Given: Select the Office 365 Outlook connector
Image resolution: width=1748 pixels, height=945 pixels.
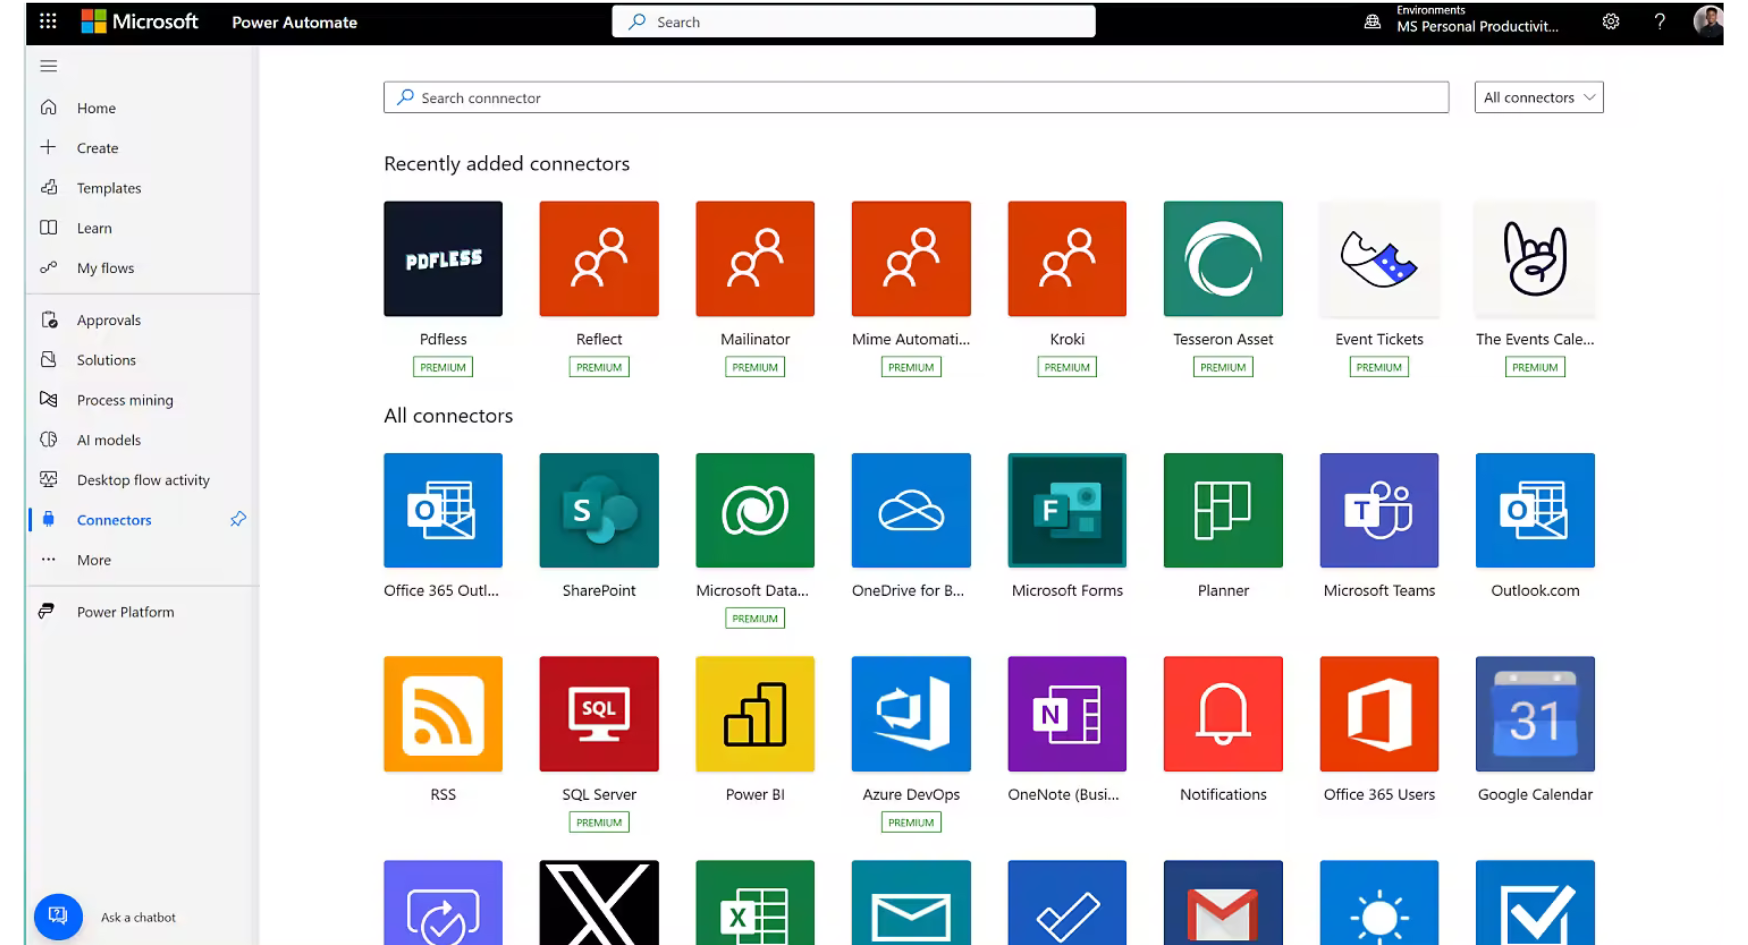Looking at the screenshot, I should [443, 510].
